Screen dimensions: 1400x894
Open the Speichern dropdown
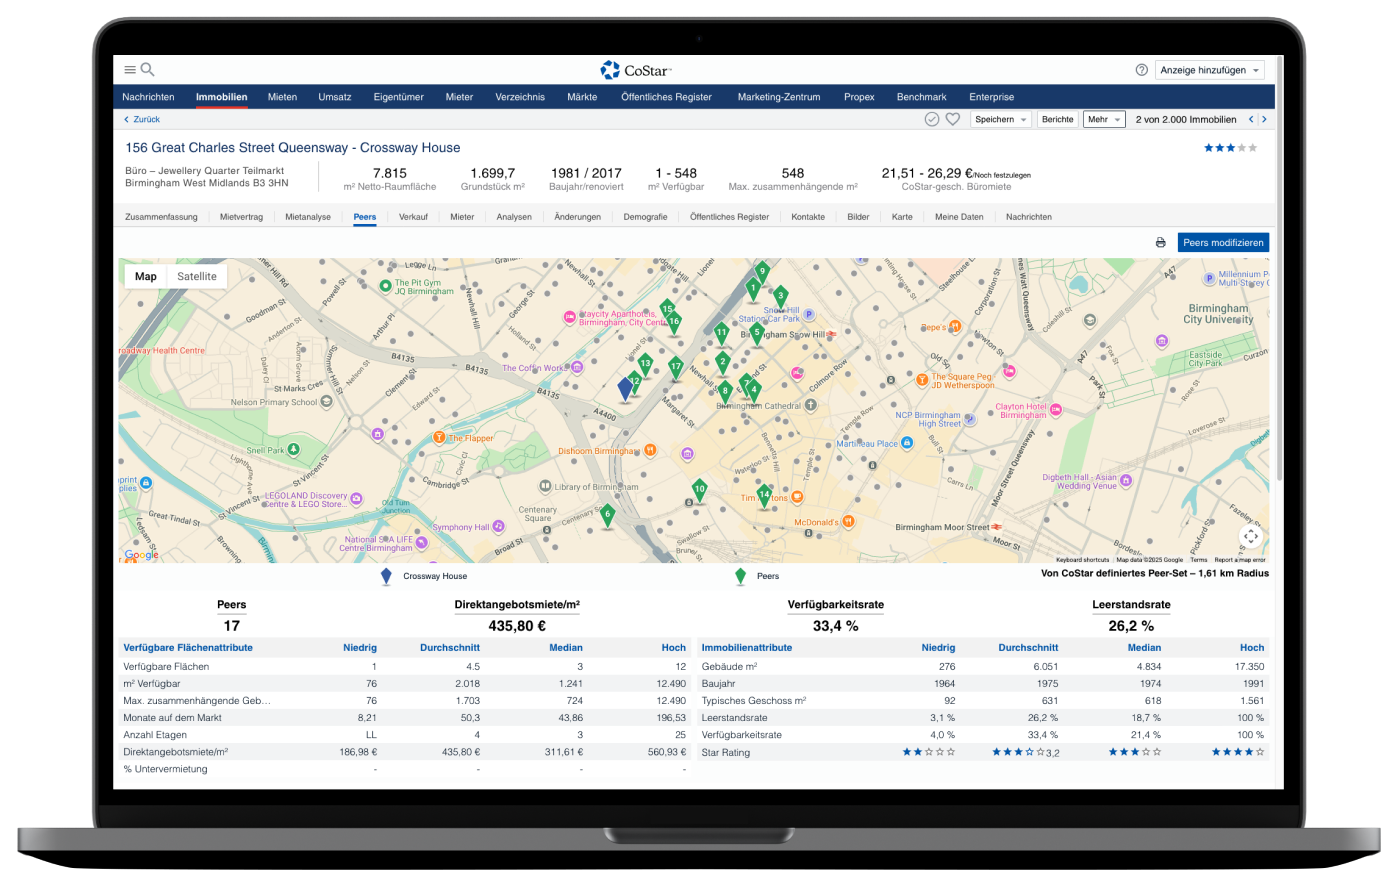point(1000,119)
